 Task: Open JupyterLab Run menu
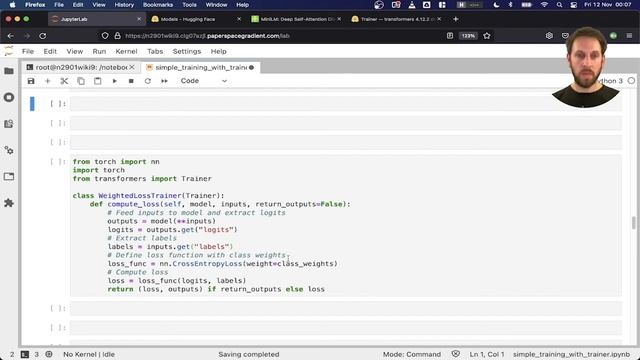pyautogui.click(x=99, y=51)
